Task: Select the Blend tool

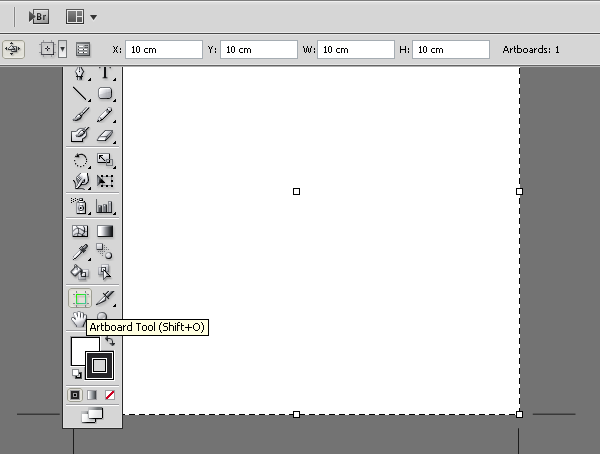Action: tap(105, 252)
